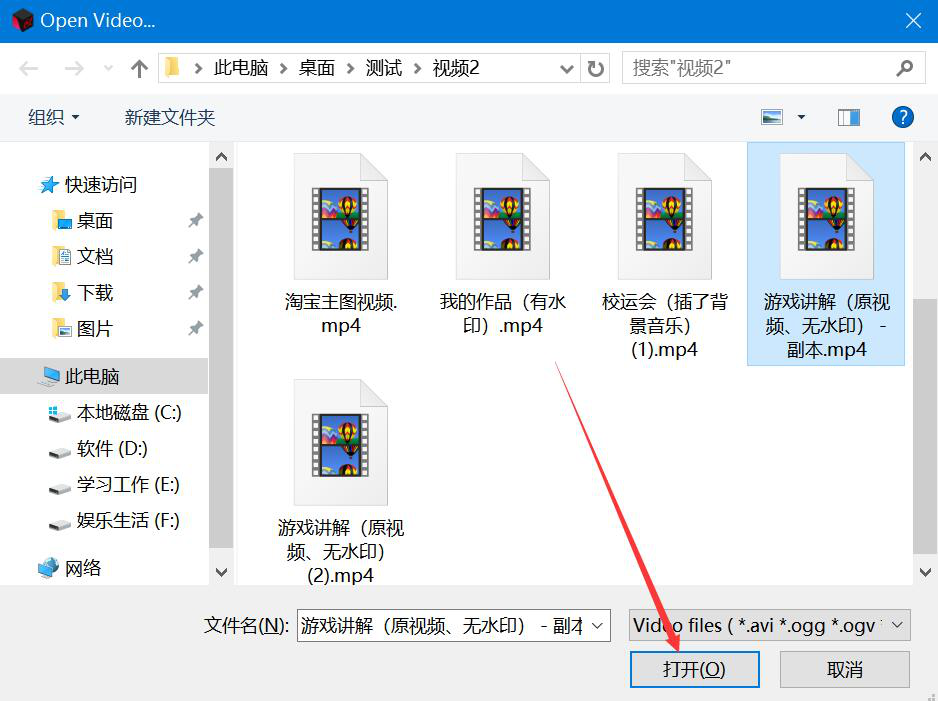The image size is (938, 701).
Task: Click the Back navigation arrow
Action: click(29, 68)
